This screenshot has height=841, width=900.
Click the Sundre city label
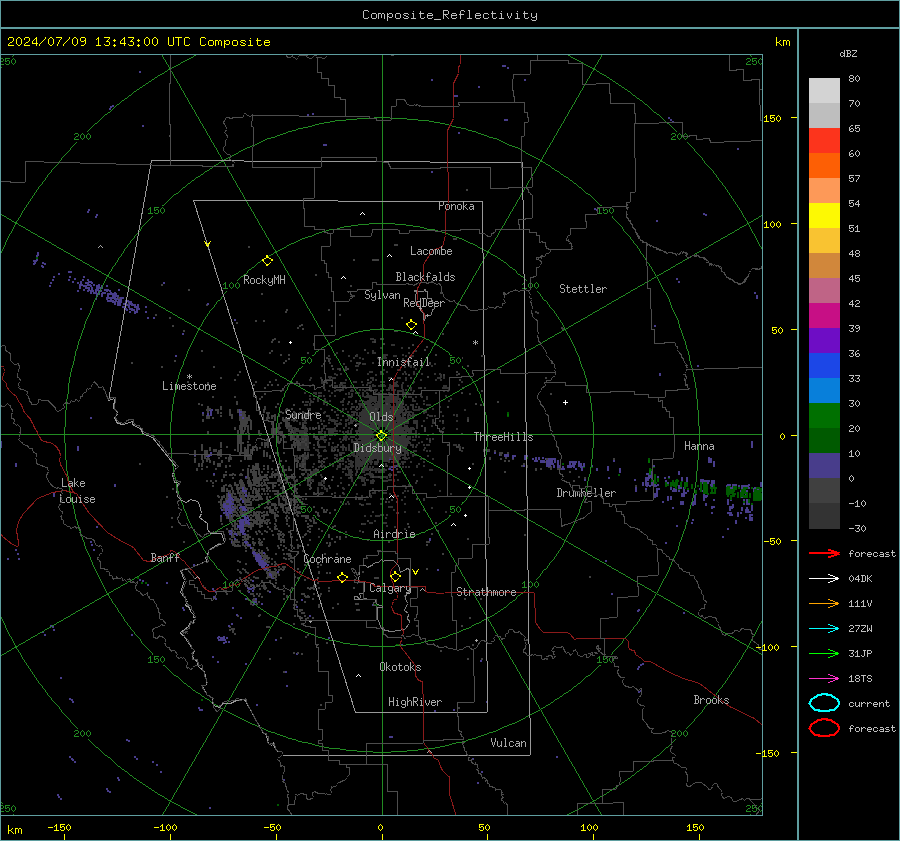[303, 415]
